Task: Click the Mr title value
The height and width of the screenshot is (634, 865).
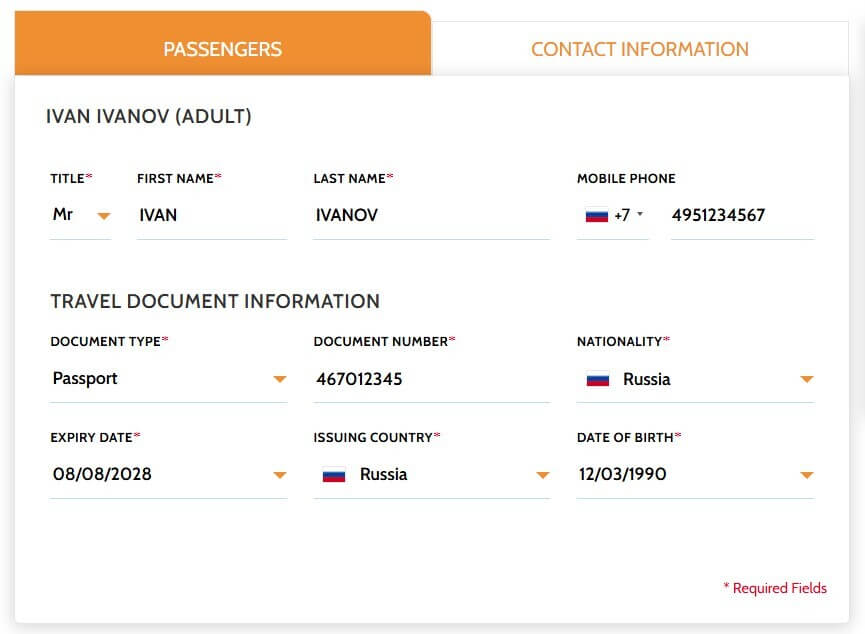Action: pyautogui.click(x=63, y=214)
